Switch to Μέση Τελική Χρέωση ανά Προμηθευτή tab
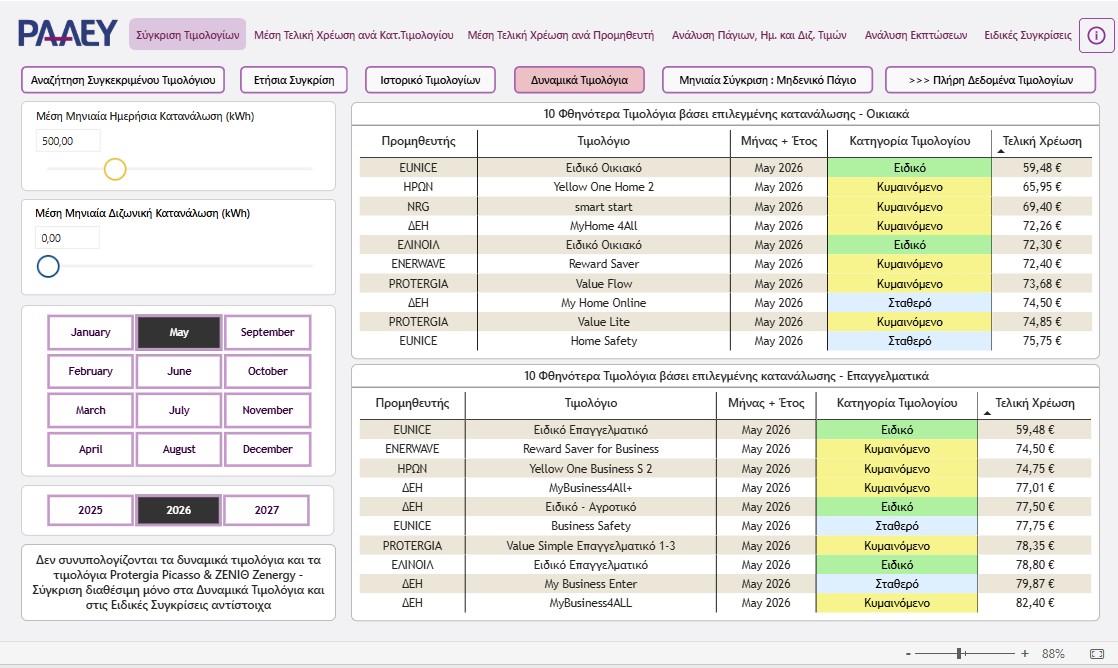 click(560, 35)
